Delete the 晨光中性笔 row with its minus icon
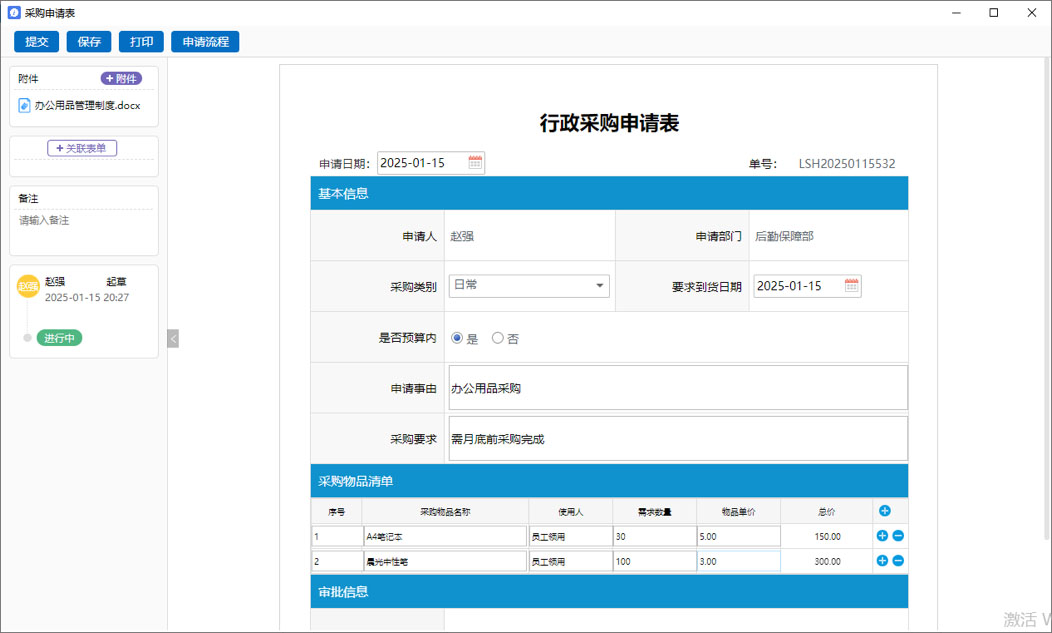The width and height of the screenshot is (1052, 633). 898,561
